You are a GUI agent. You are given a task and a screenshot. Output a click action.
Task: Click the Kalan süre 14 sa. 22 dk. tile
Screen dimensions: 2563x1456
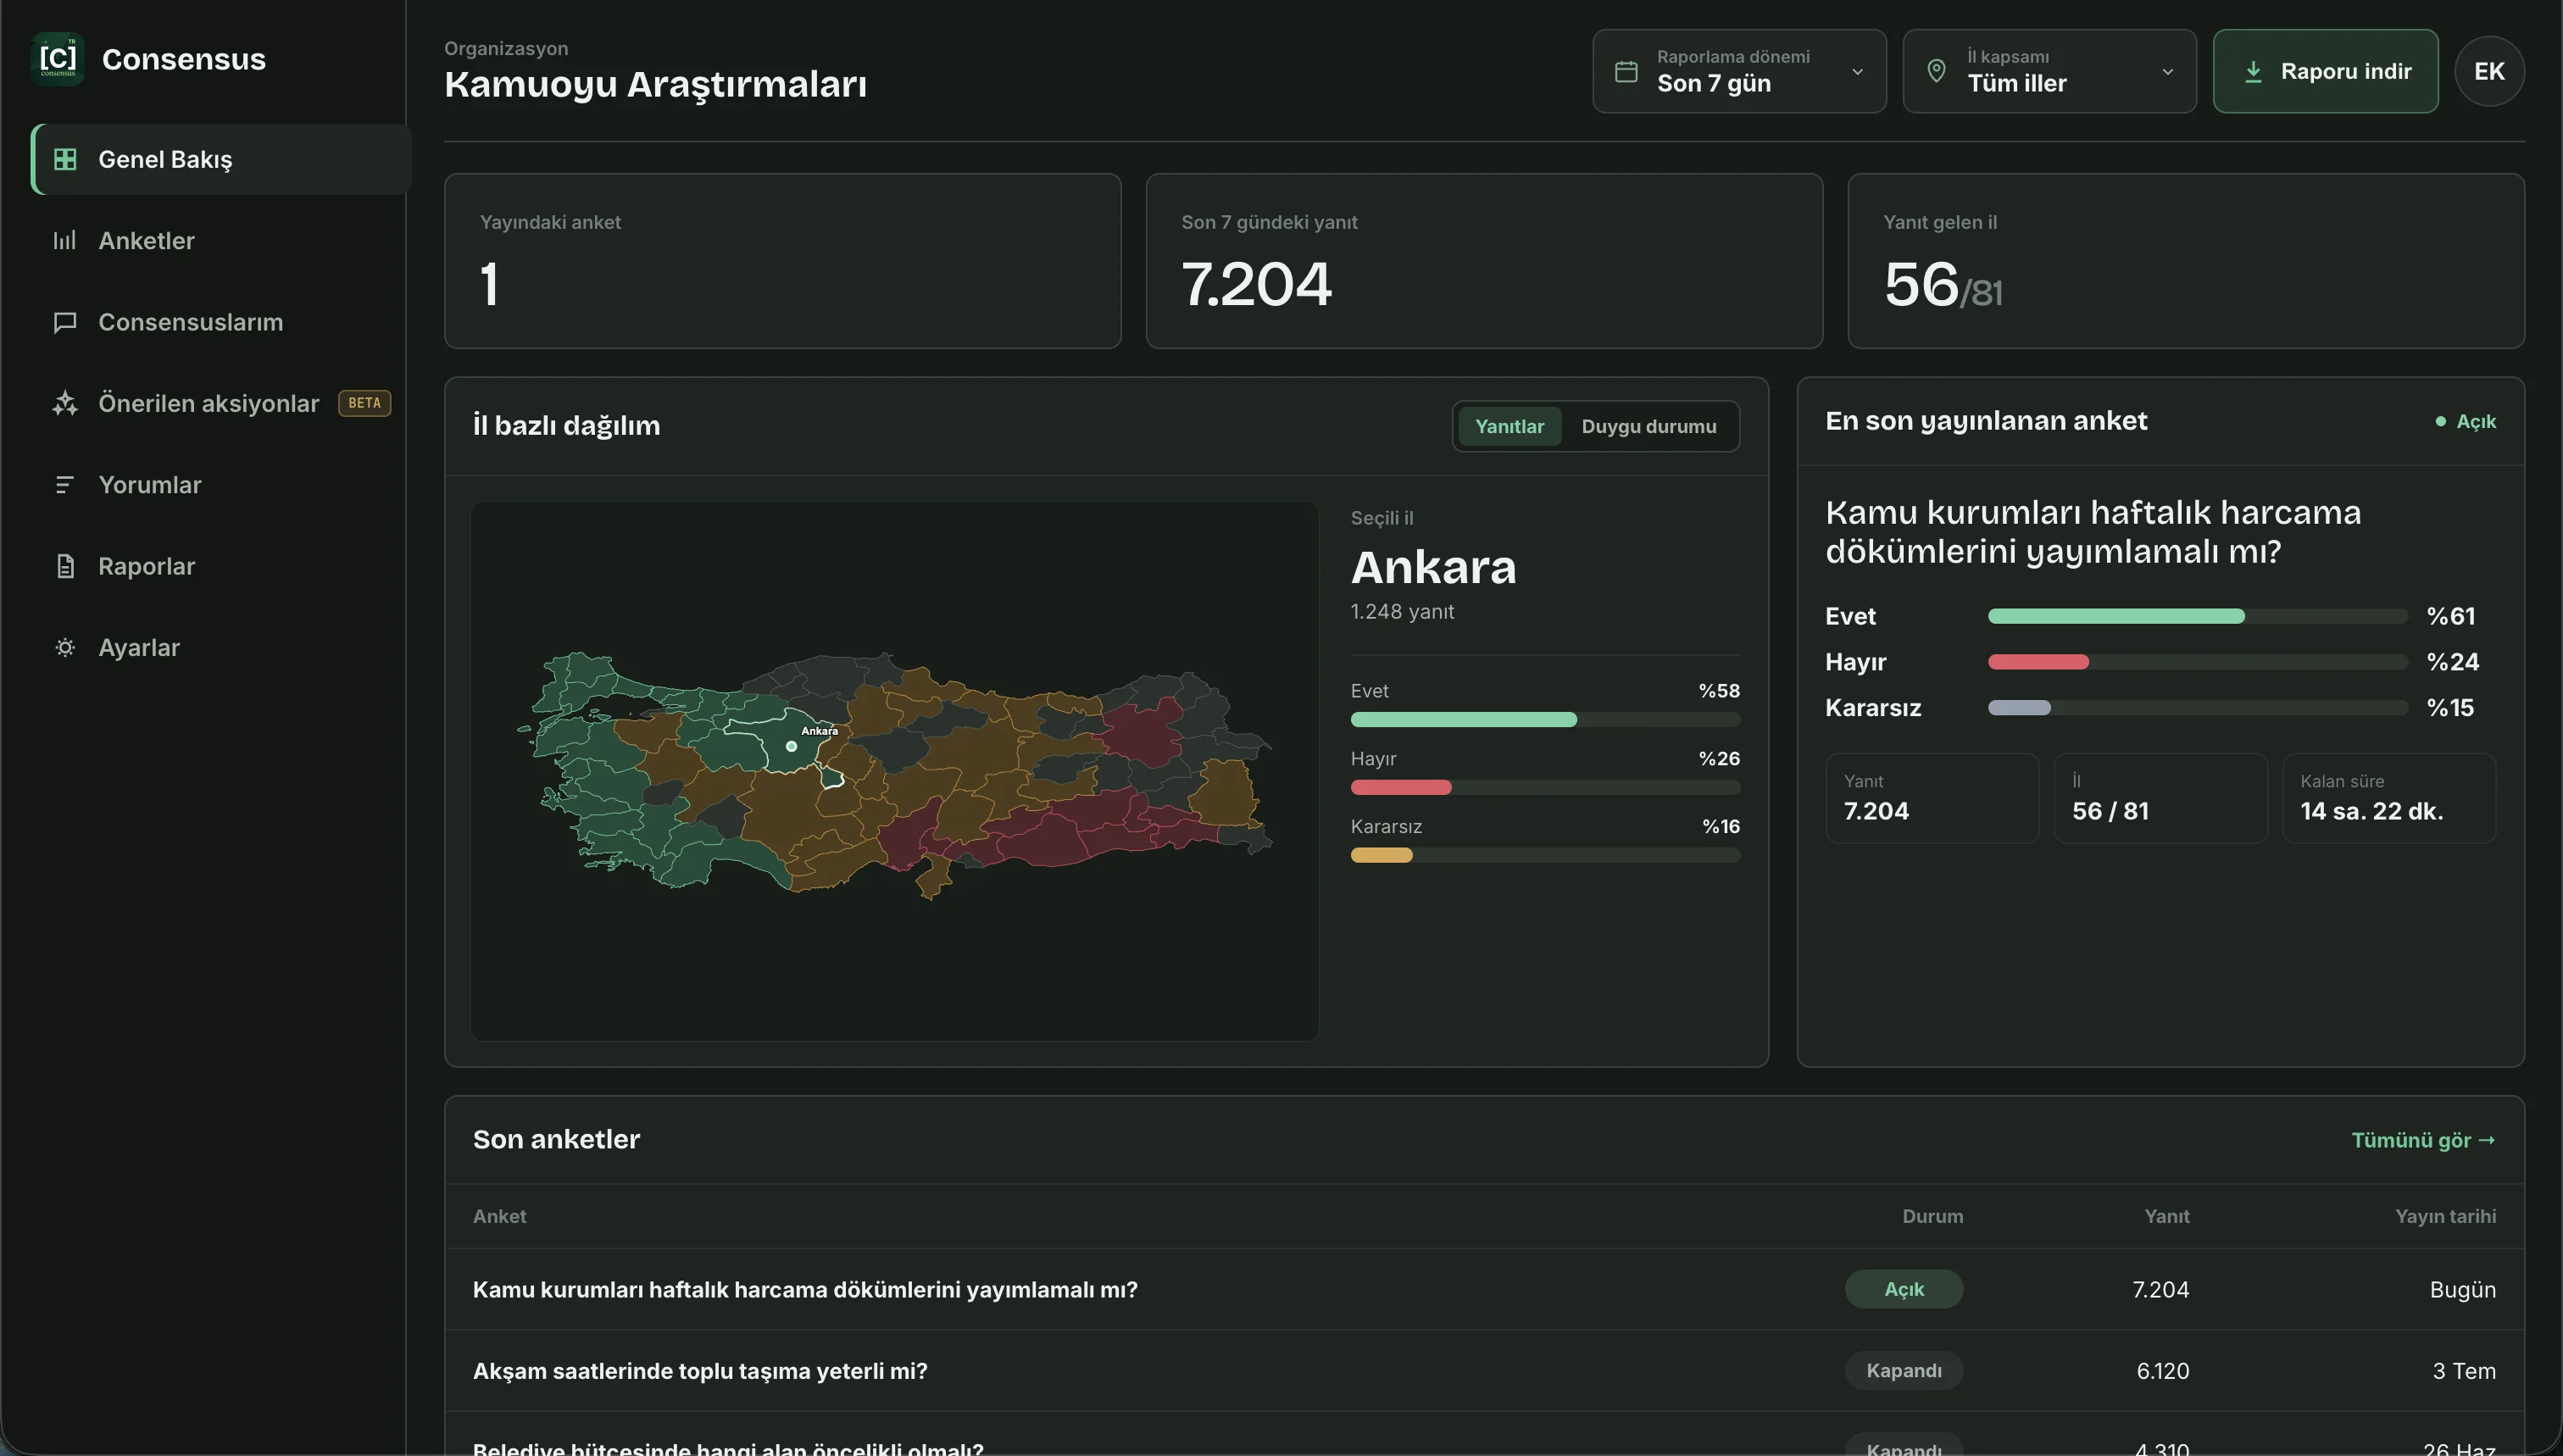(2389, 798)
